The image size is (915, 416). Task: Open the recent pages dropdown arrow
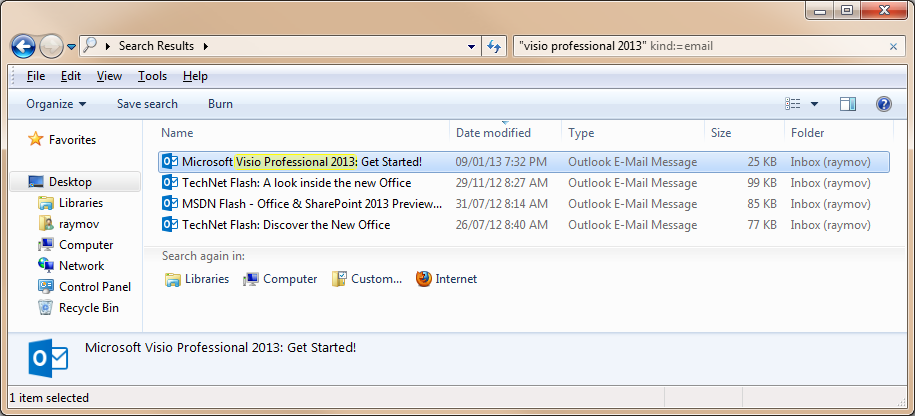pos(71,47)
